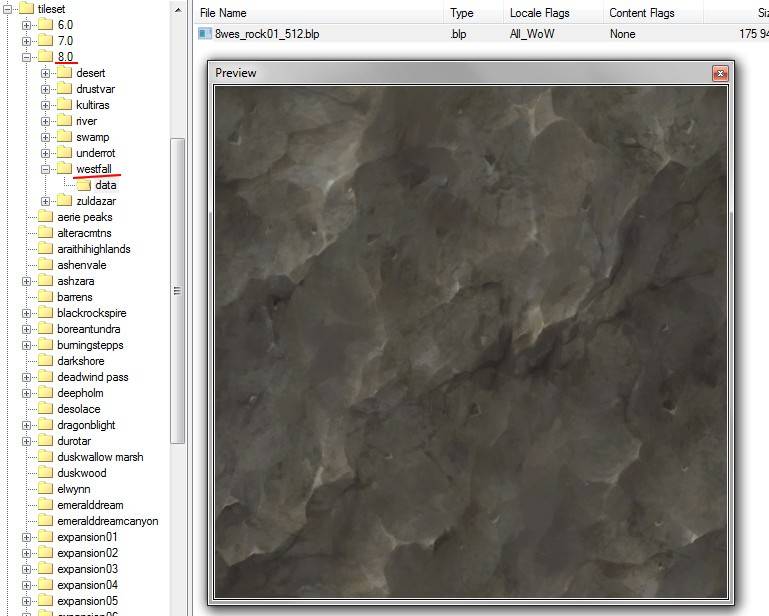Viewport: 769px width, 616px height.
Task: Click the desert folder icon
Action: click(x=64, y=73)
